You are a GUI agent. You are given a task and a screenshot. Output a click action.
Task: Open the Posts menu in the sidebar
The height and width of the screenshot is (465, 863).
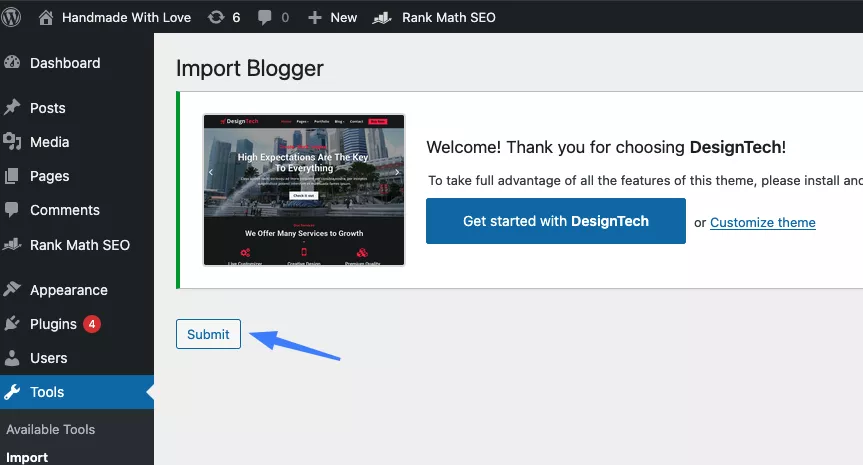[47, 108]
